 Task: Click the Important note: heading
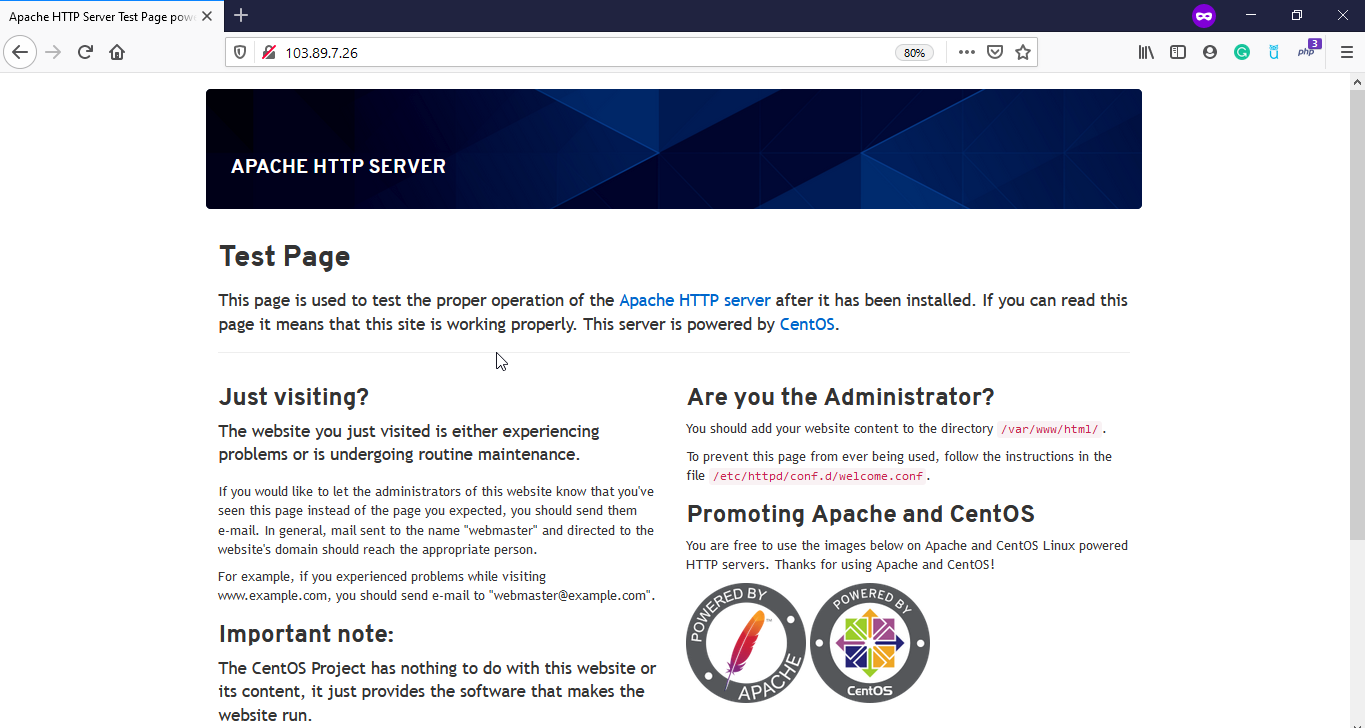click(x=307, y=634)
